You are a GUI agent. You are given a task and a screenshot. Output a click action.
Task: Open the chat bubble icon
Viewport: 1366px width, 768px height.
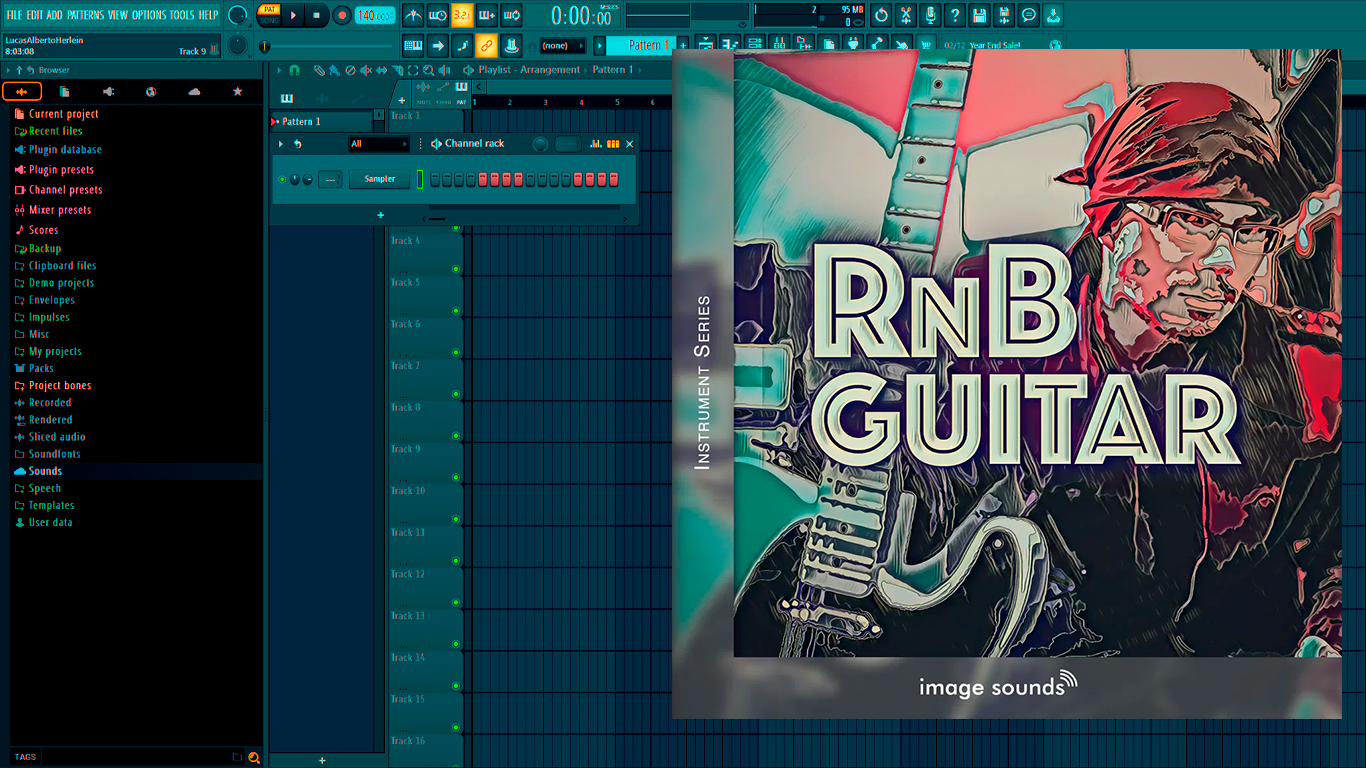(1029, 16)
